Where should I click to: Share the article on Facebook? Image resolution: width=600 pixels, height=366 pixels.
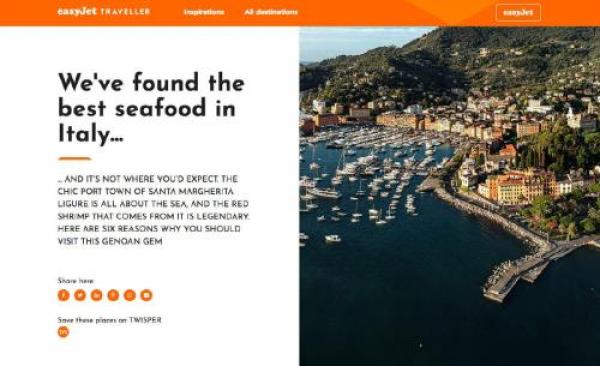click(64, 295)
